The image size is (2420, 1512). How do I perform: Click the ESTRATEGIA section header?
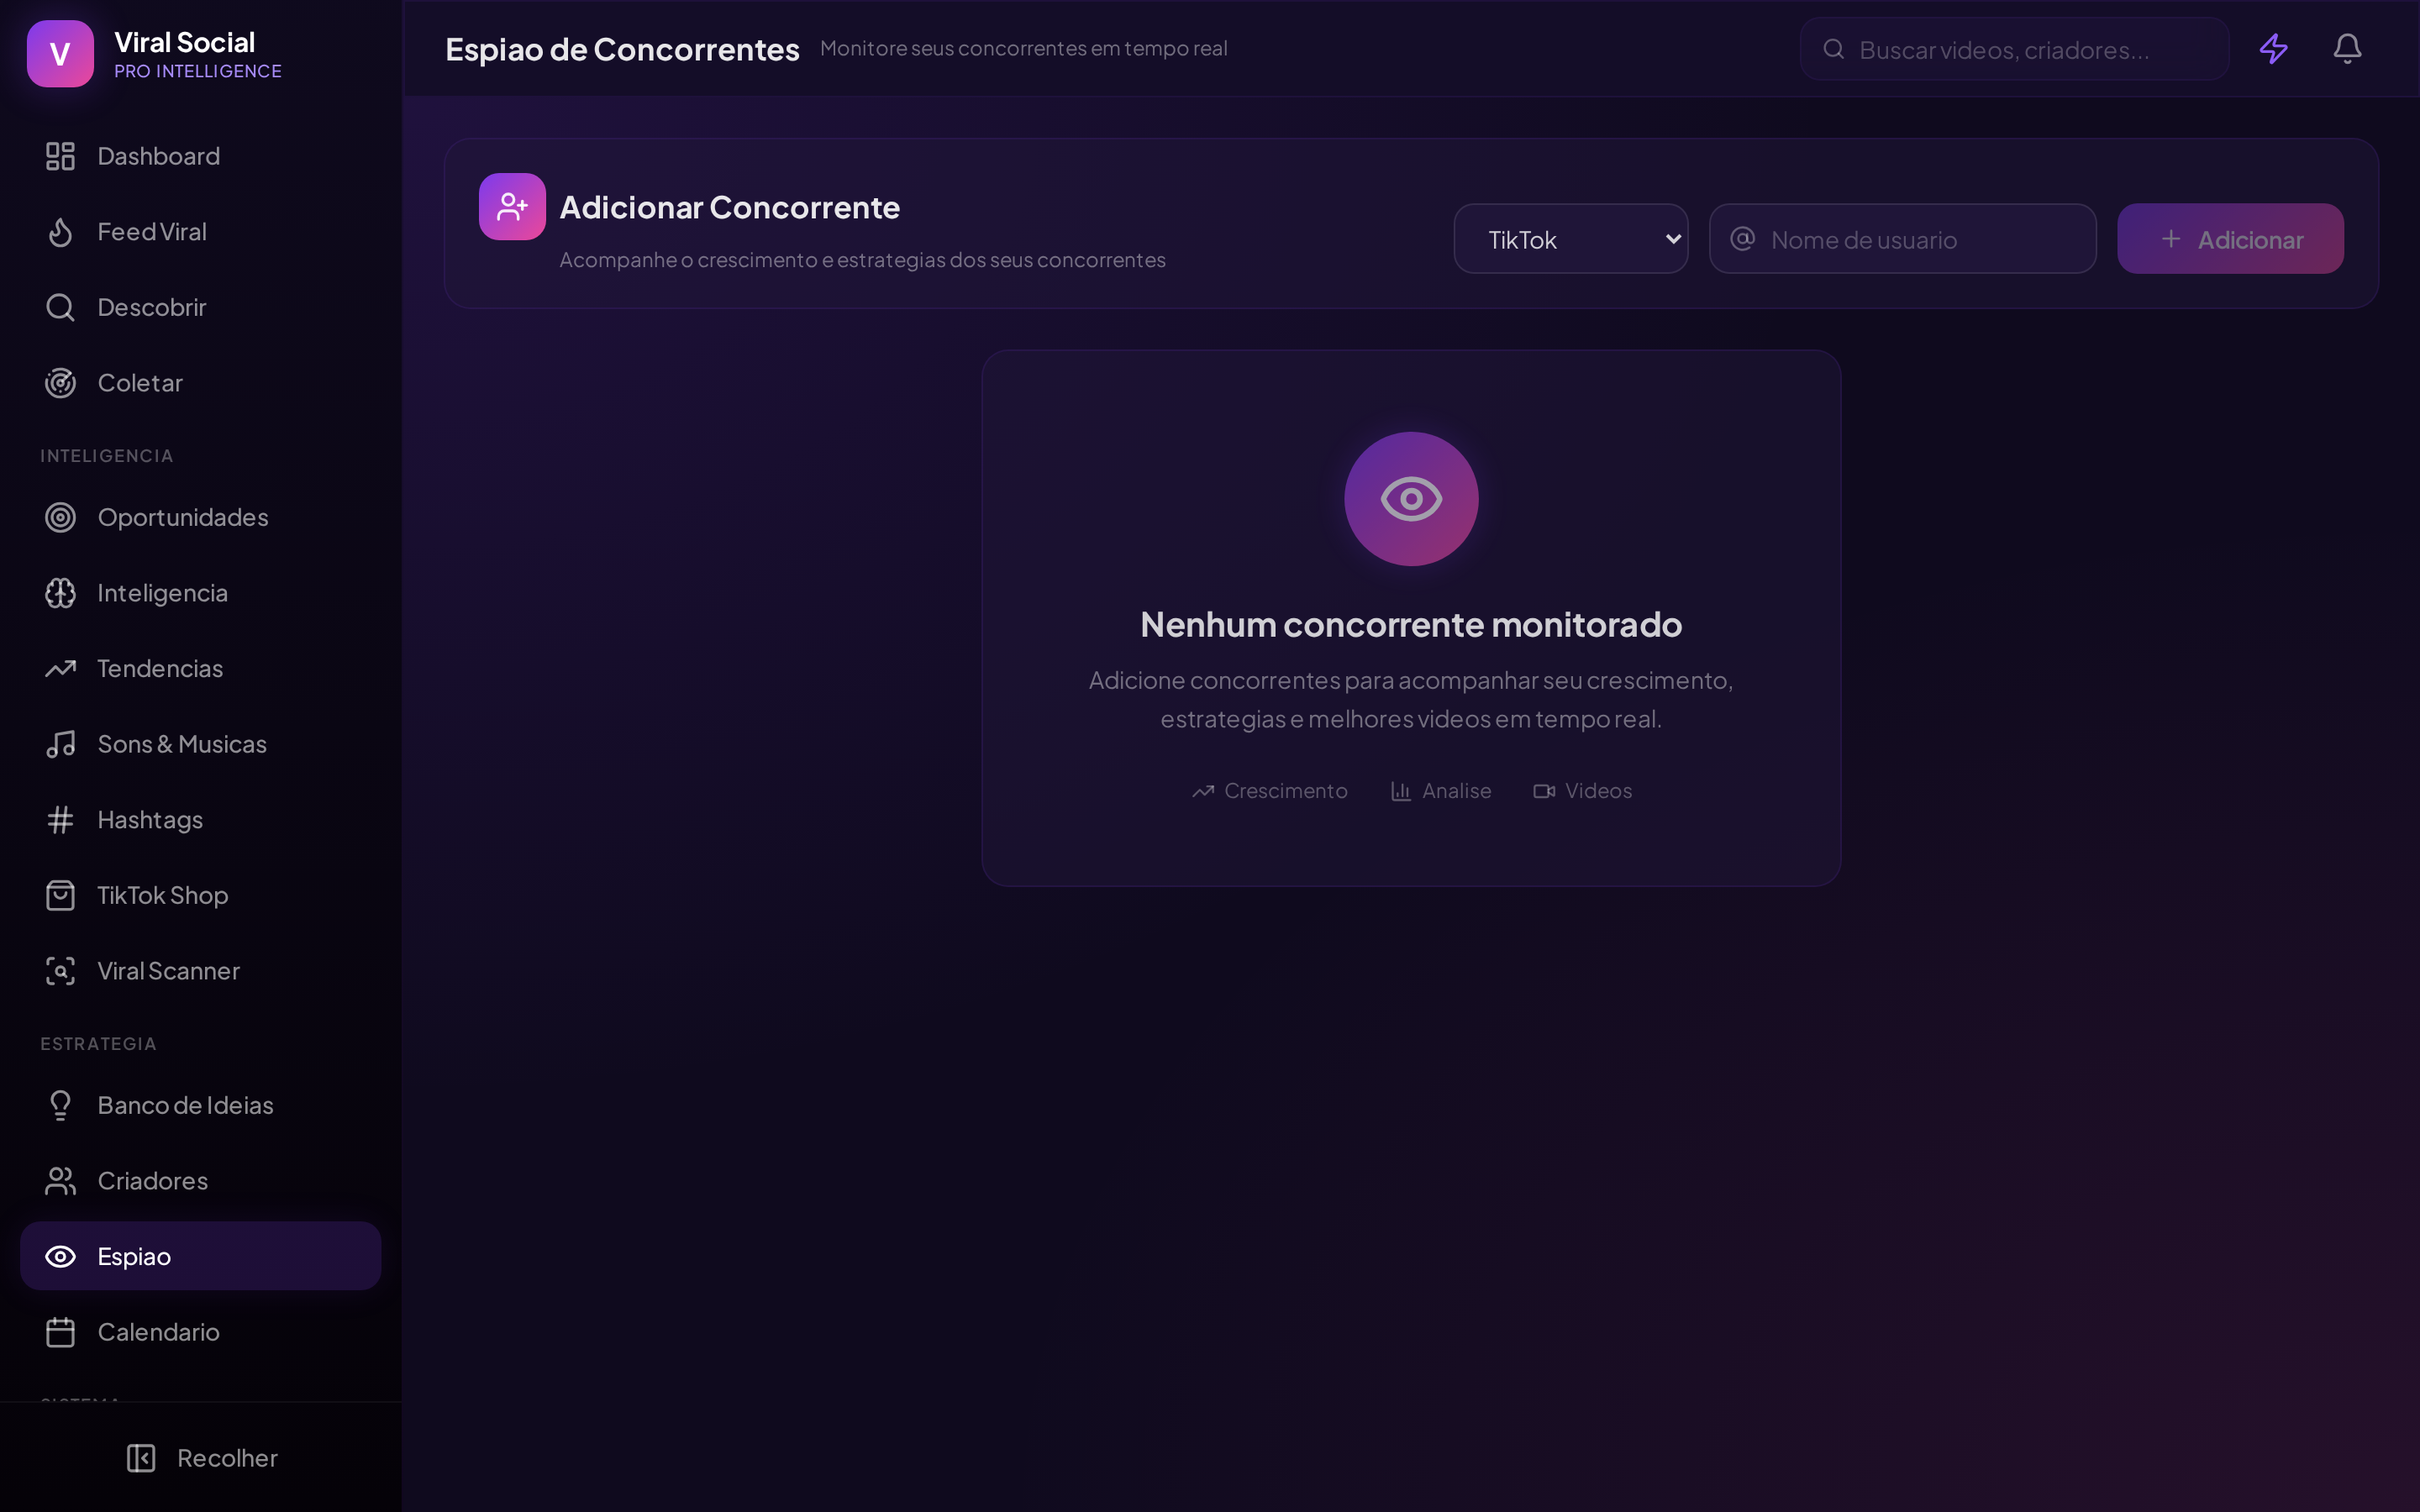(x=98, y=1044)
